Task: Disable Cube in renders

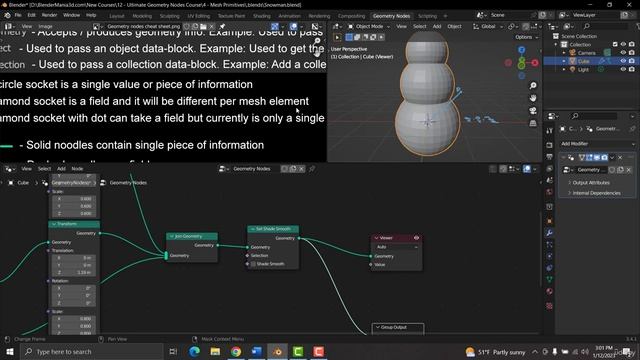Action: pos(632,61)
